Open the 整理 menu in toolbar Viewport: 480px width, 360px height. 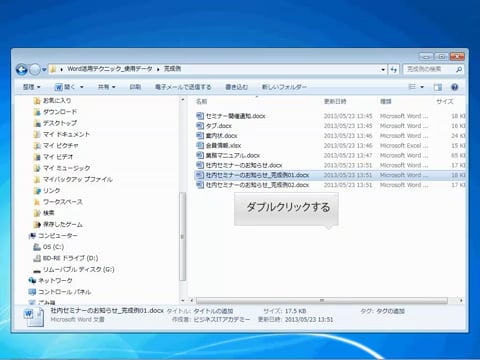pos(31,87)
